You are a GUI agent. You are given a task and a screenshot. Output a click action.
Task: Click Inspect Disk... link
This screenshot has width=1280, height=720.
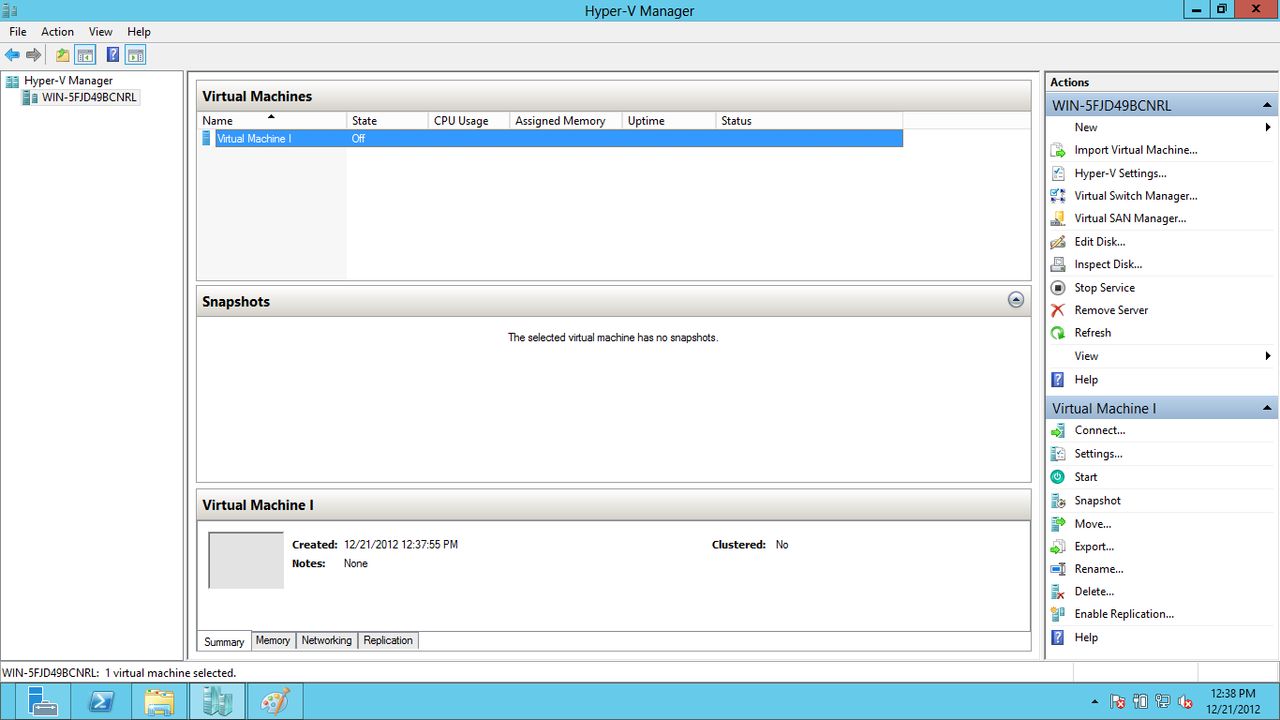pyautogui.click(x=1108, y=264)
